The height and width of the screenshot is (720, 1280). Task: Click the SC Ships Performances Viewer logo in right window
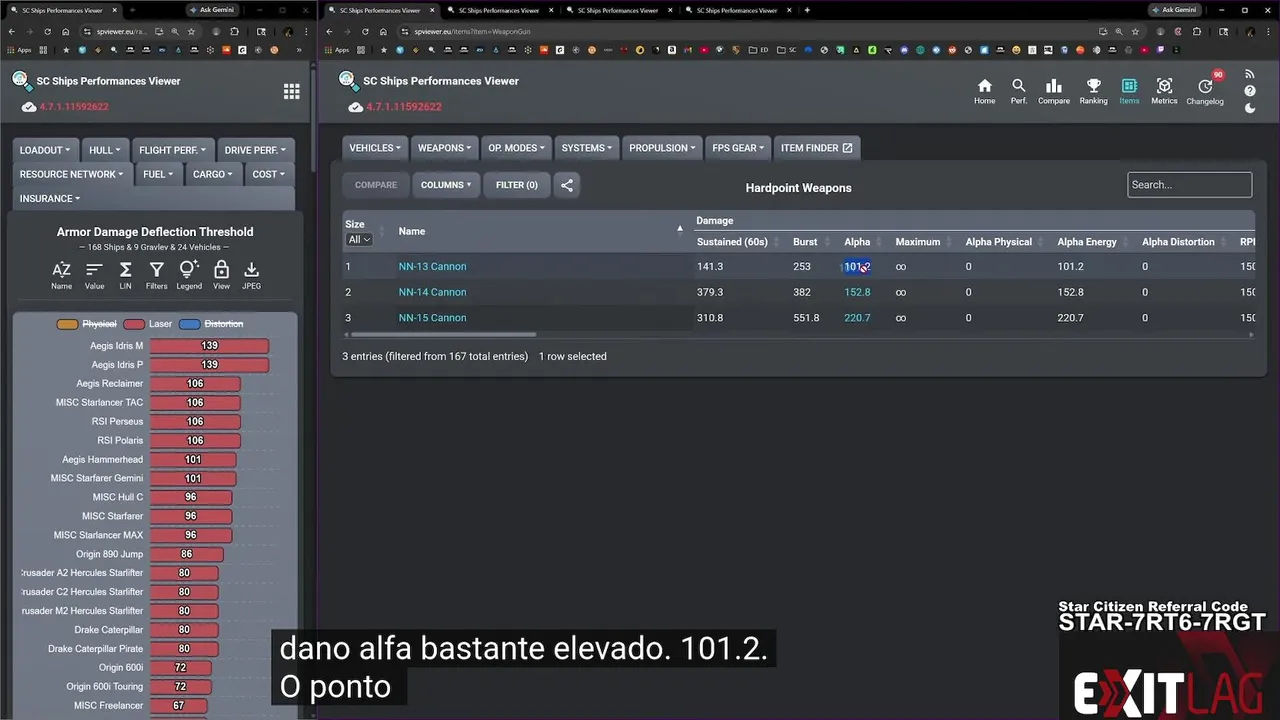pos(348,81)
